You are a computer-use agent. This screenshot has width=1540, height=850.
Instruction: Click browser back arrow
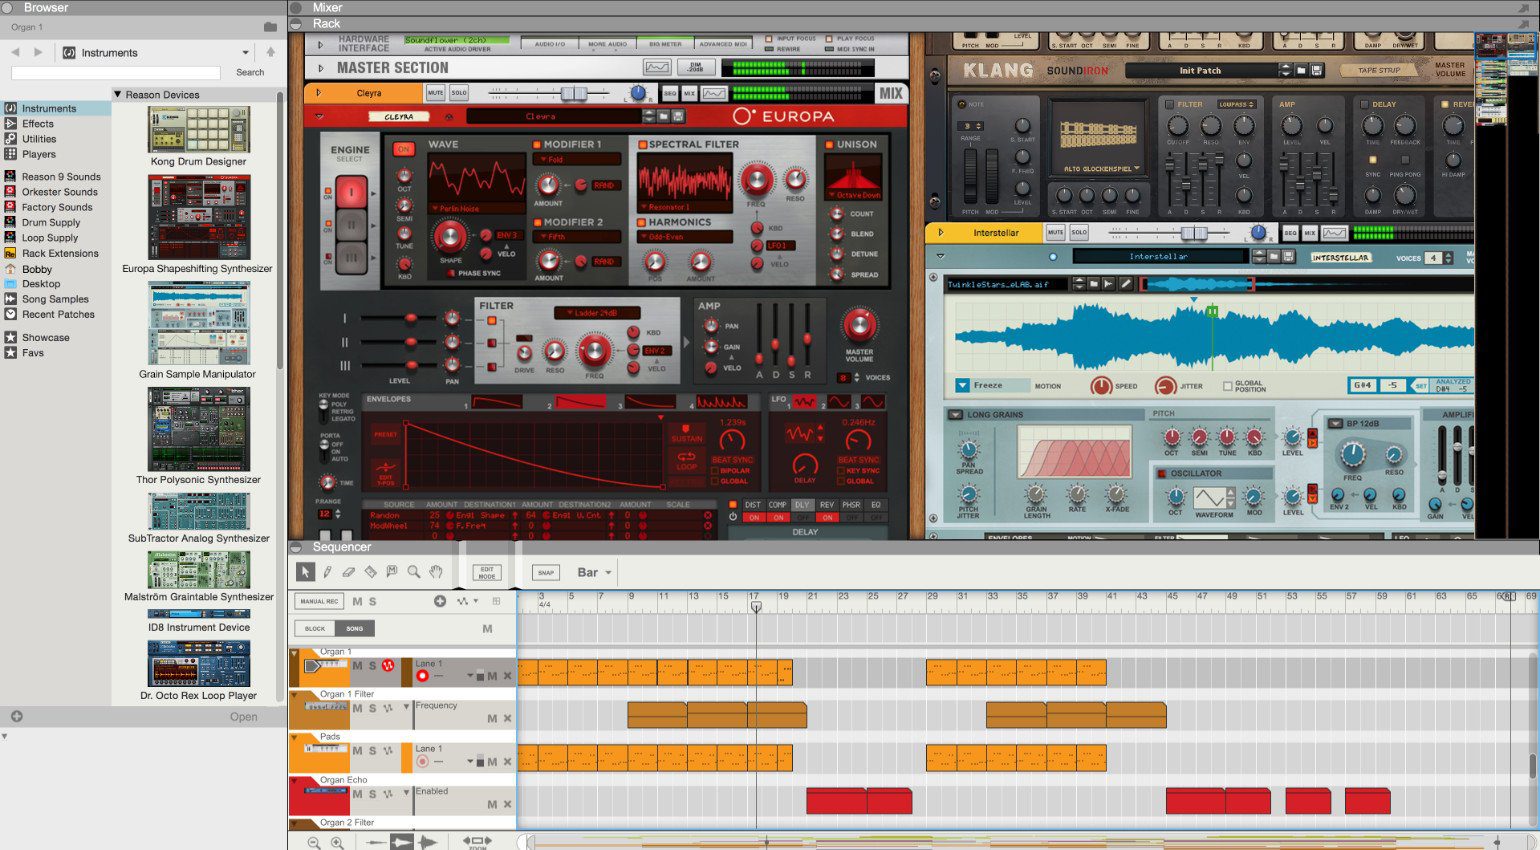coord(15,52)
